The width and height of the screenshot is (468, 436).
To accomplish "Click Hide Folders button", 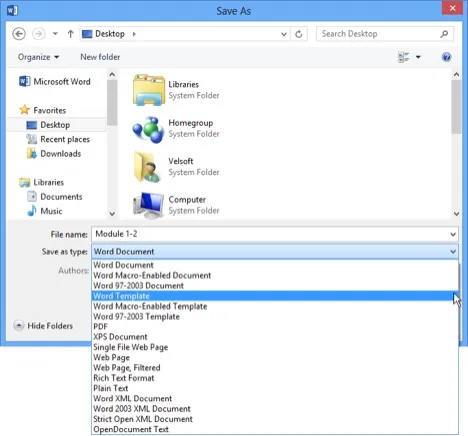I will [x=43, y=326].
